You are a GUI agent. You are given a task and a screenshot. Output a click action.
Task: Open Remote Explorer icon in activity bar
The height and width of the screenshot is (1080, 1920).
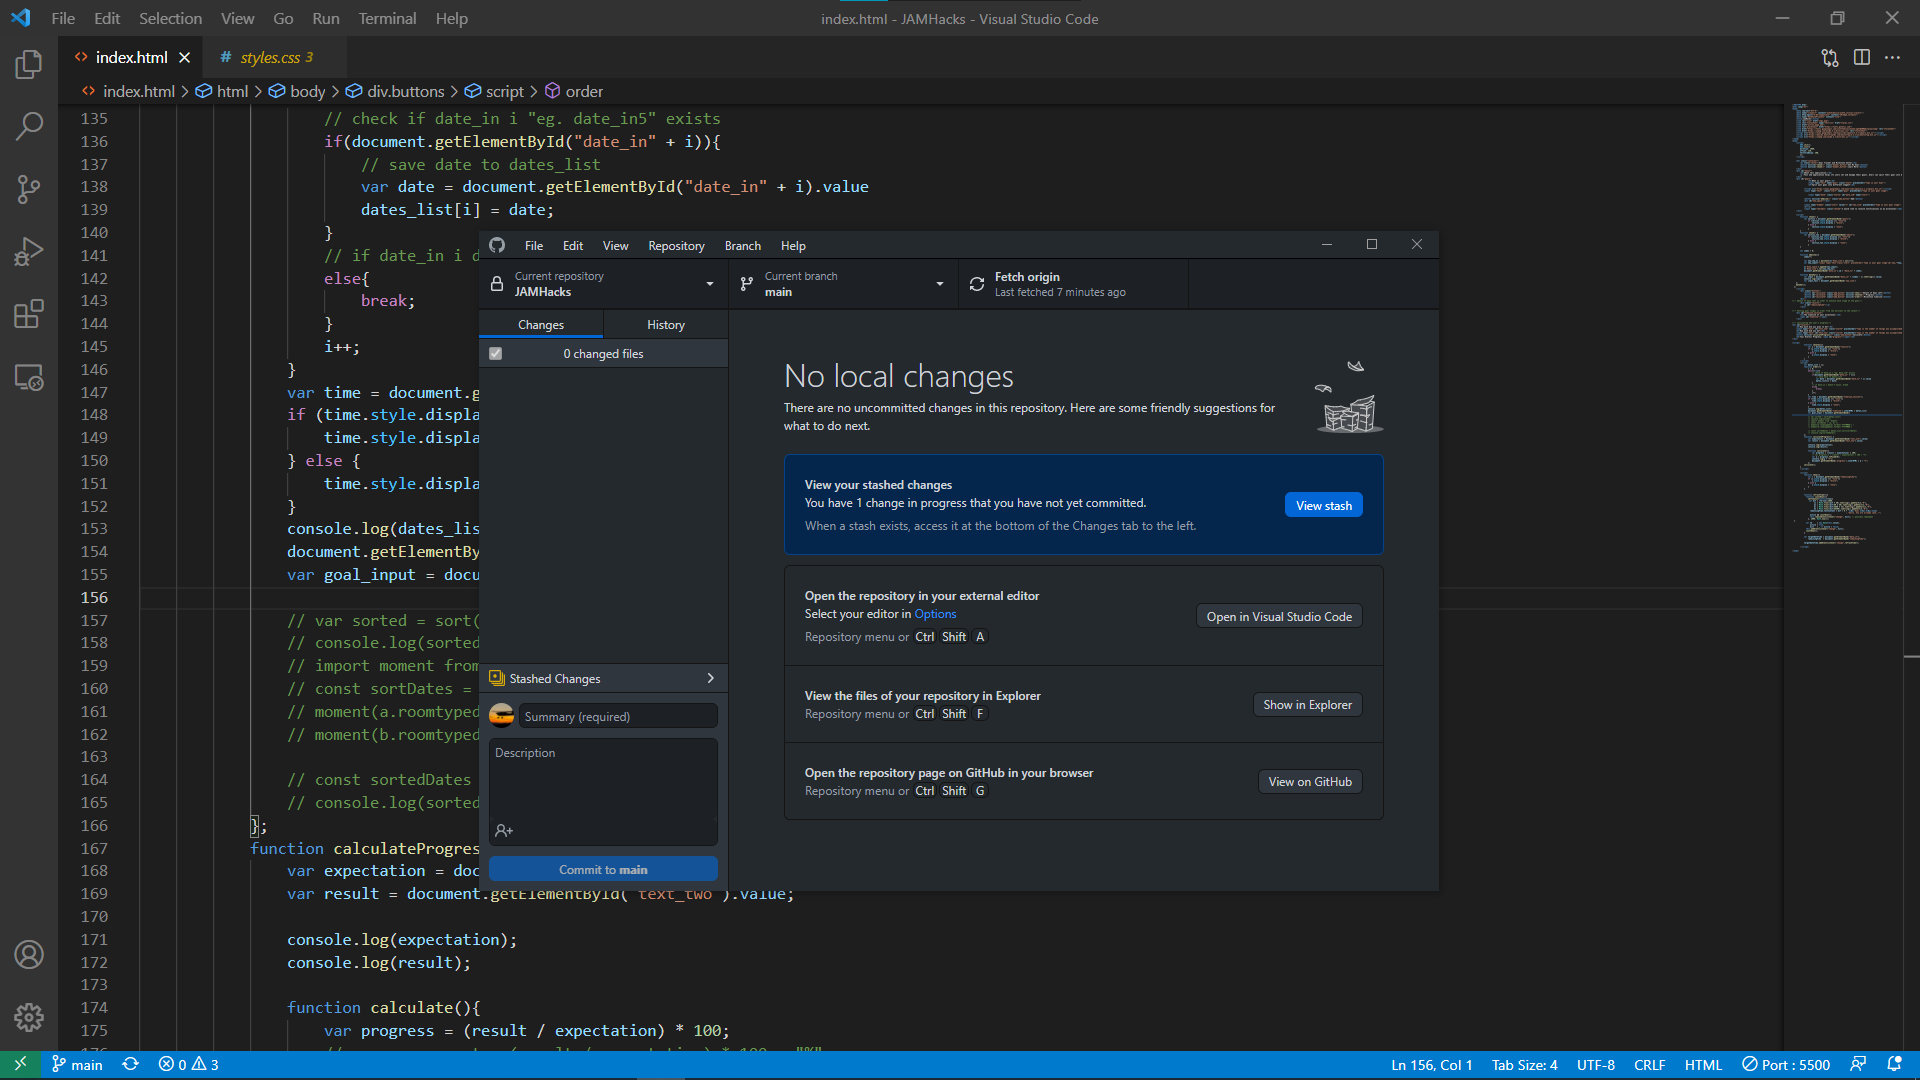tap(29, 377)
